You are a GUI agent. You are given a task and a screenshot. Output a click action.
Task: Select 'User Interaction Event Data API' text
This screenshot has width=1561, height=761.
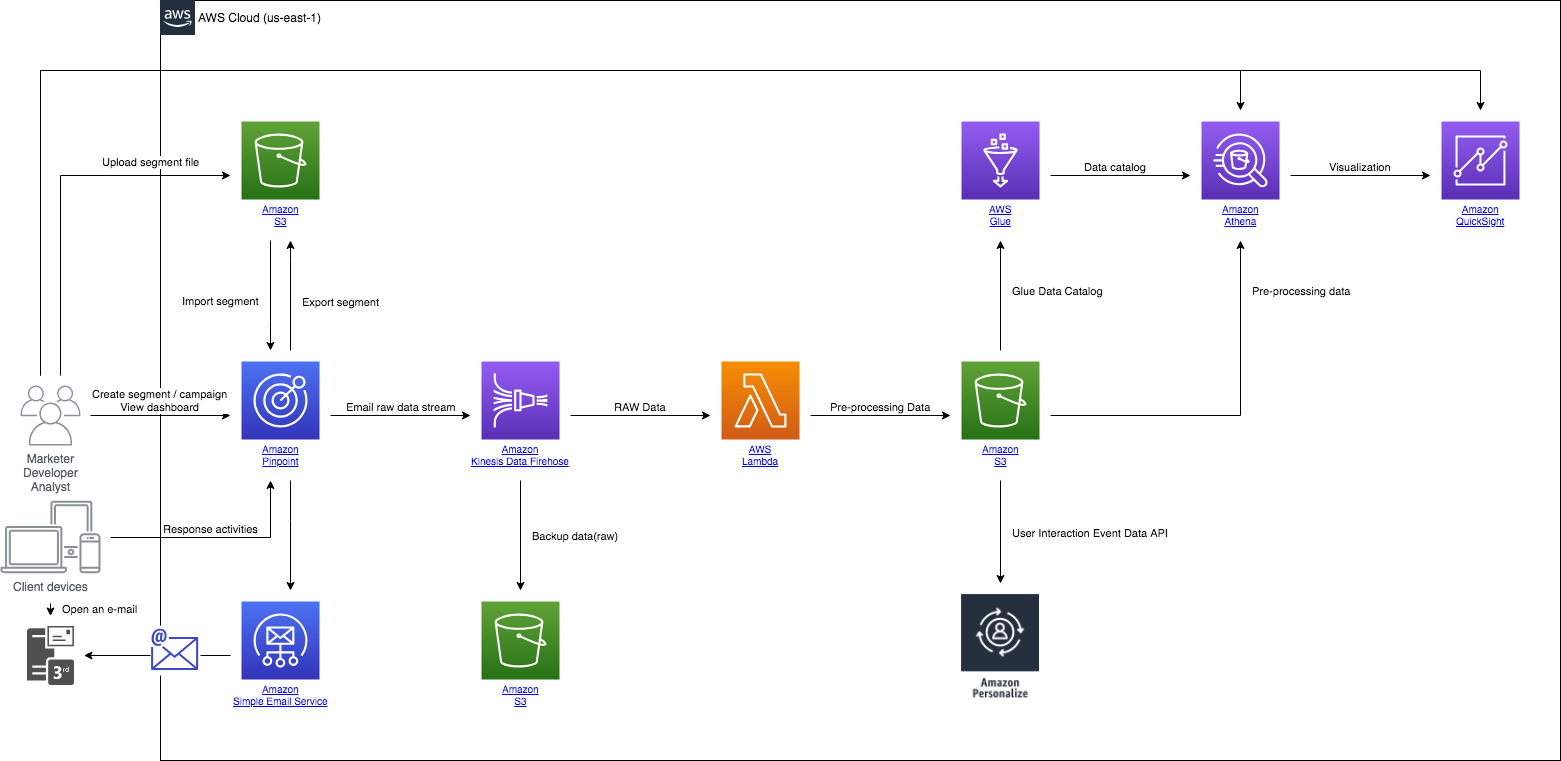pos(1090,533)
